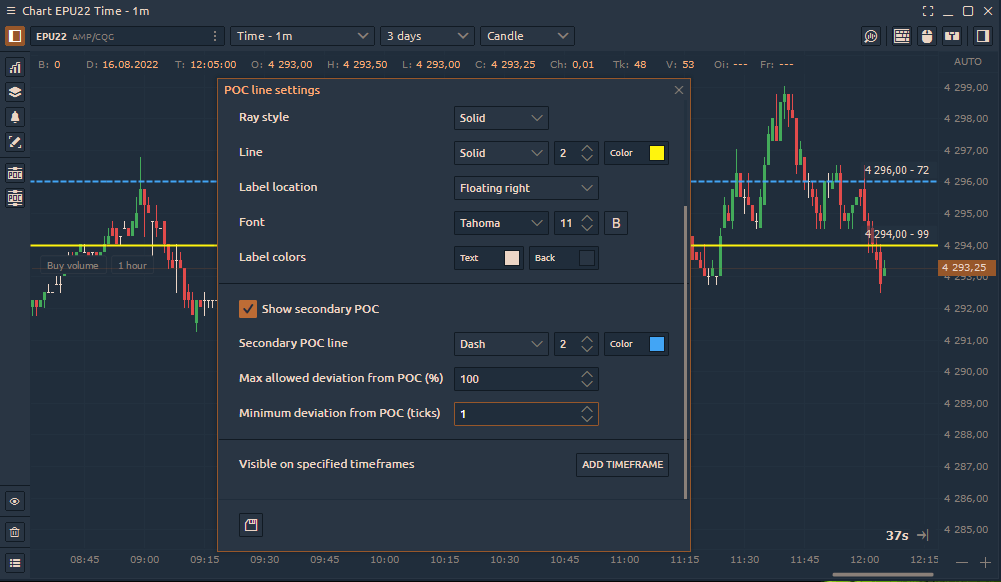The width and height of the screenshot is (1001, 582).
Task: Open the blue Secondary POC color swatch
Action: point(656,344)
